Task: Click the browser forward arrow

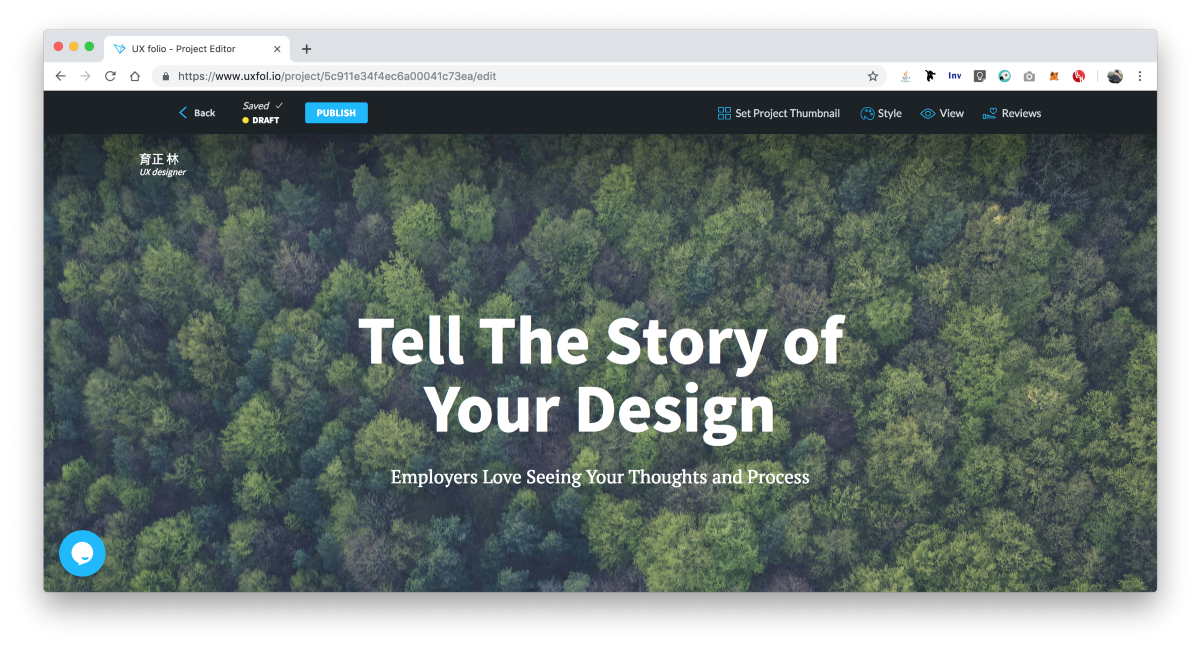Action: coord(85,76)
